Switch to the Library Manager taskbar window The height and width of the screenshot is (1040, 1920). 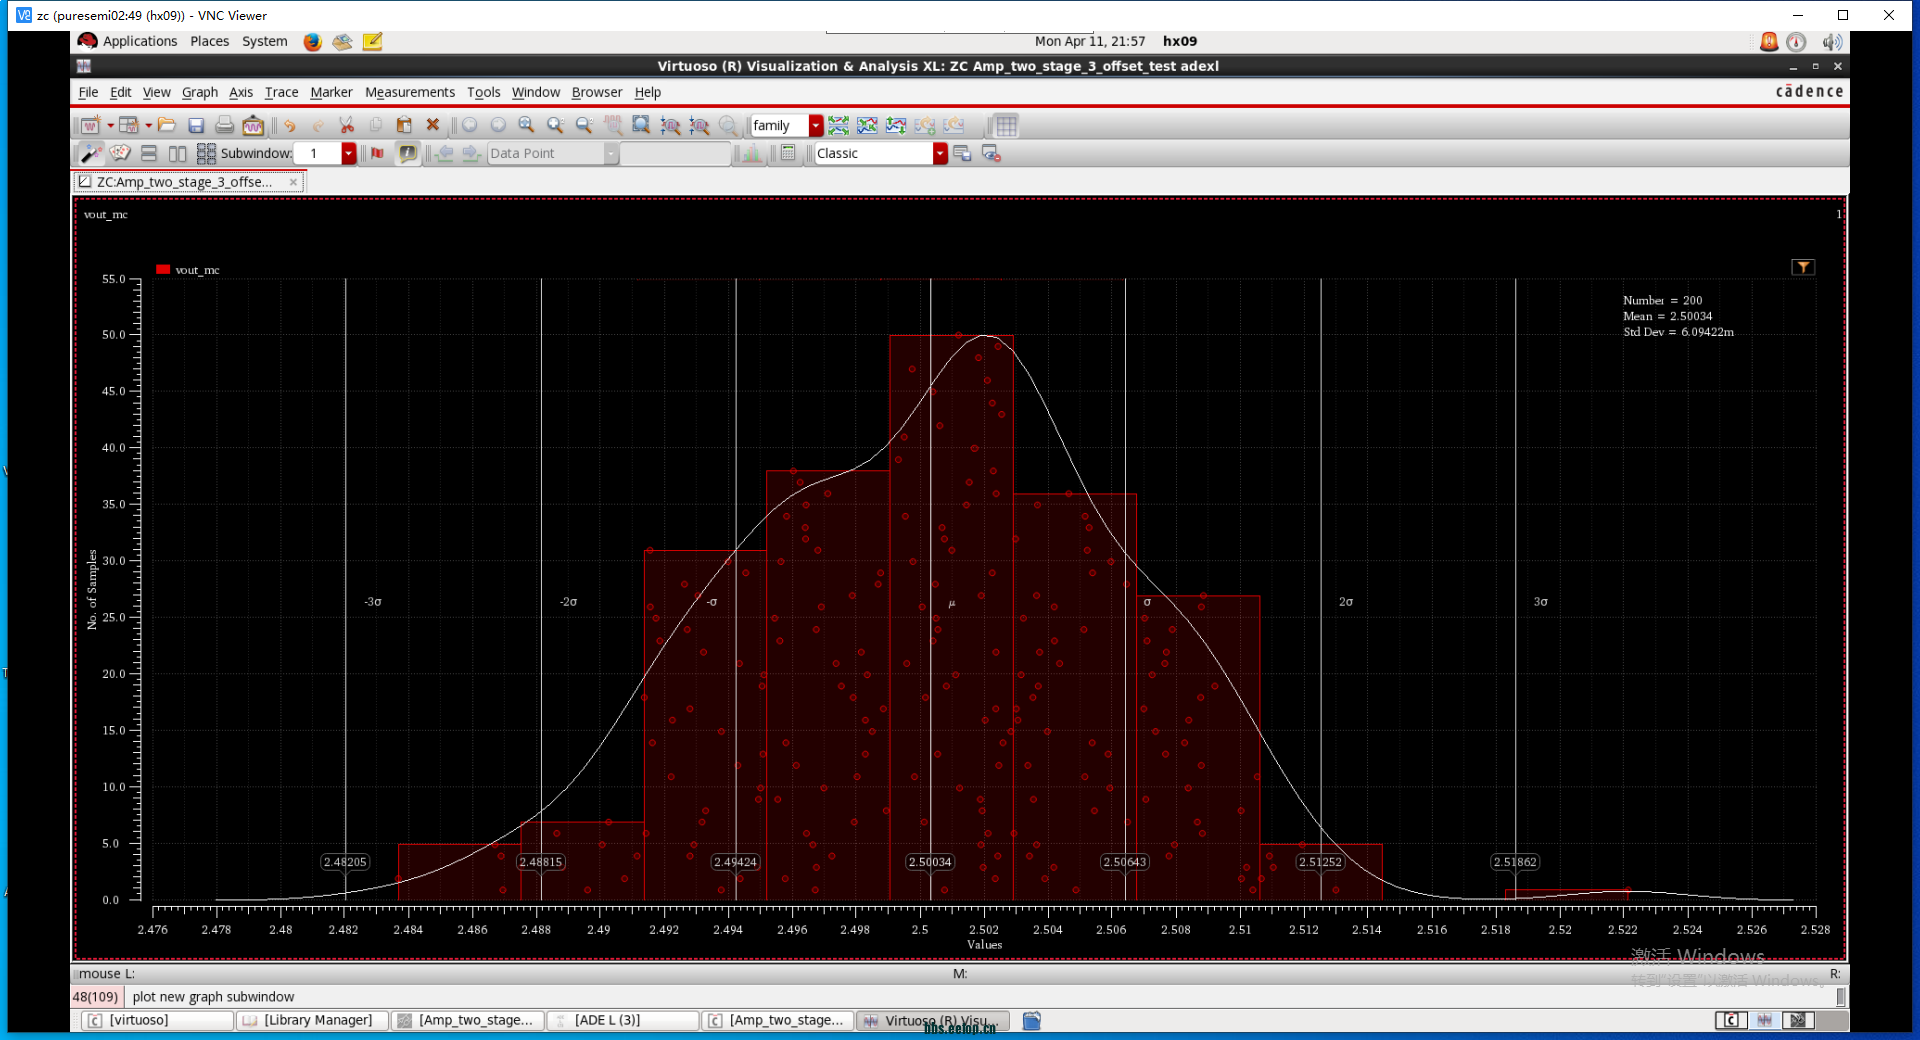coord(312,1020)
